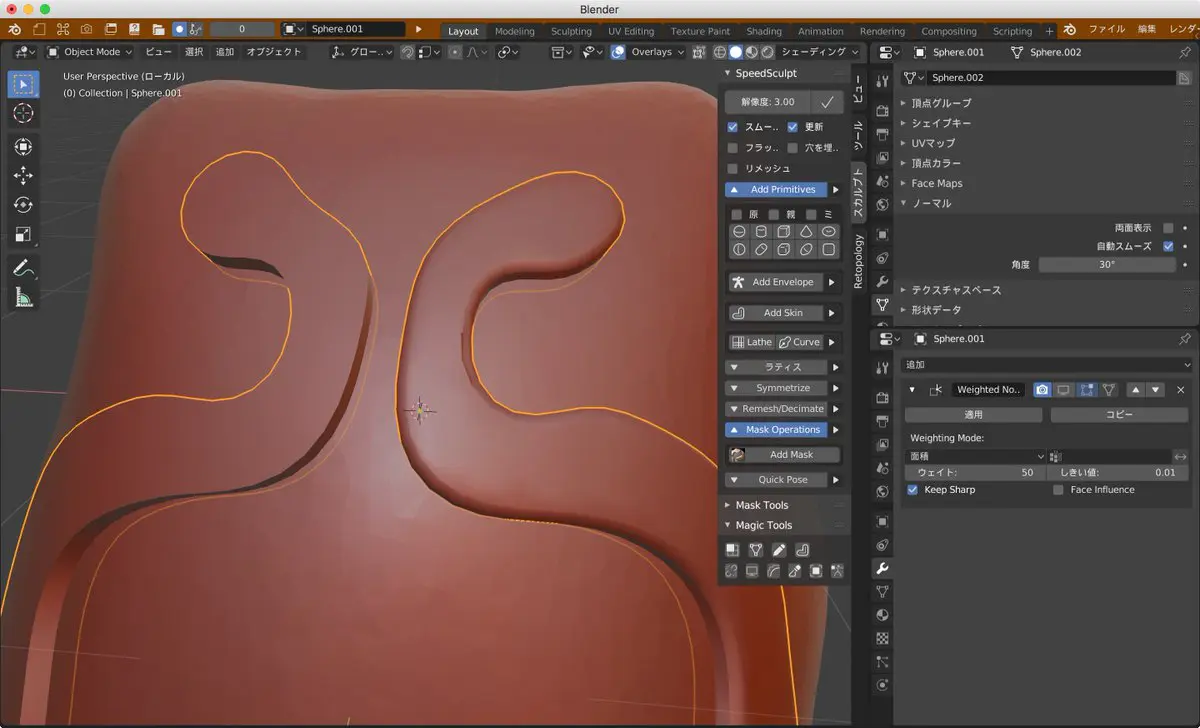Toggle the Keep Sharp checkbox
The width and height of the screenshot is (1200, 728).
912,490
